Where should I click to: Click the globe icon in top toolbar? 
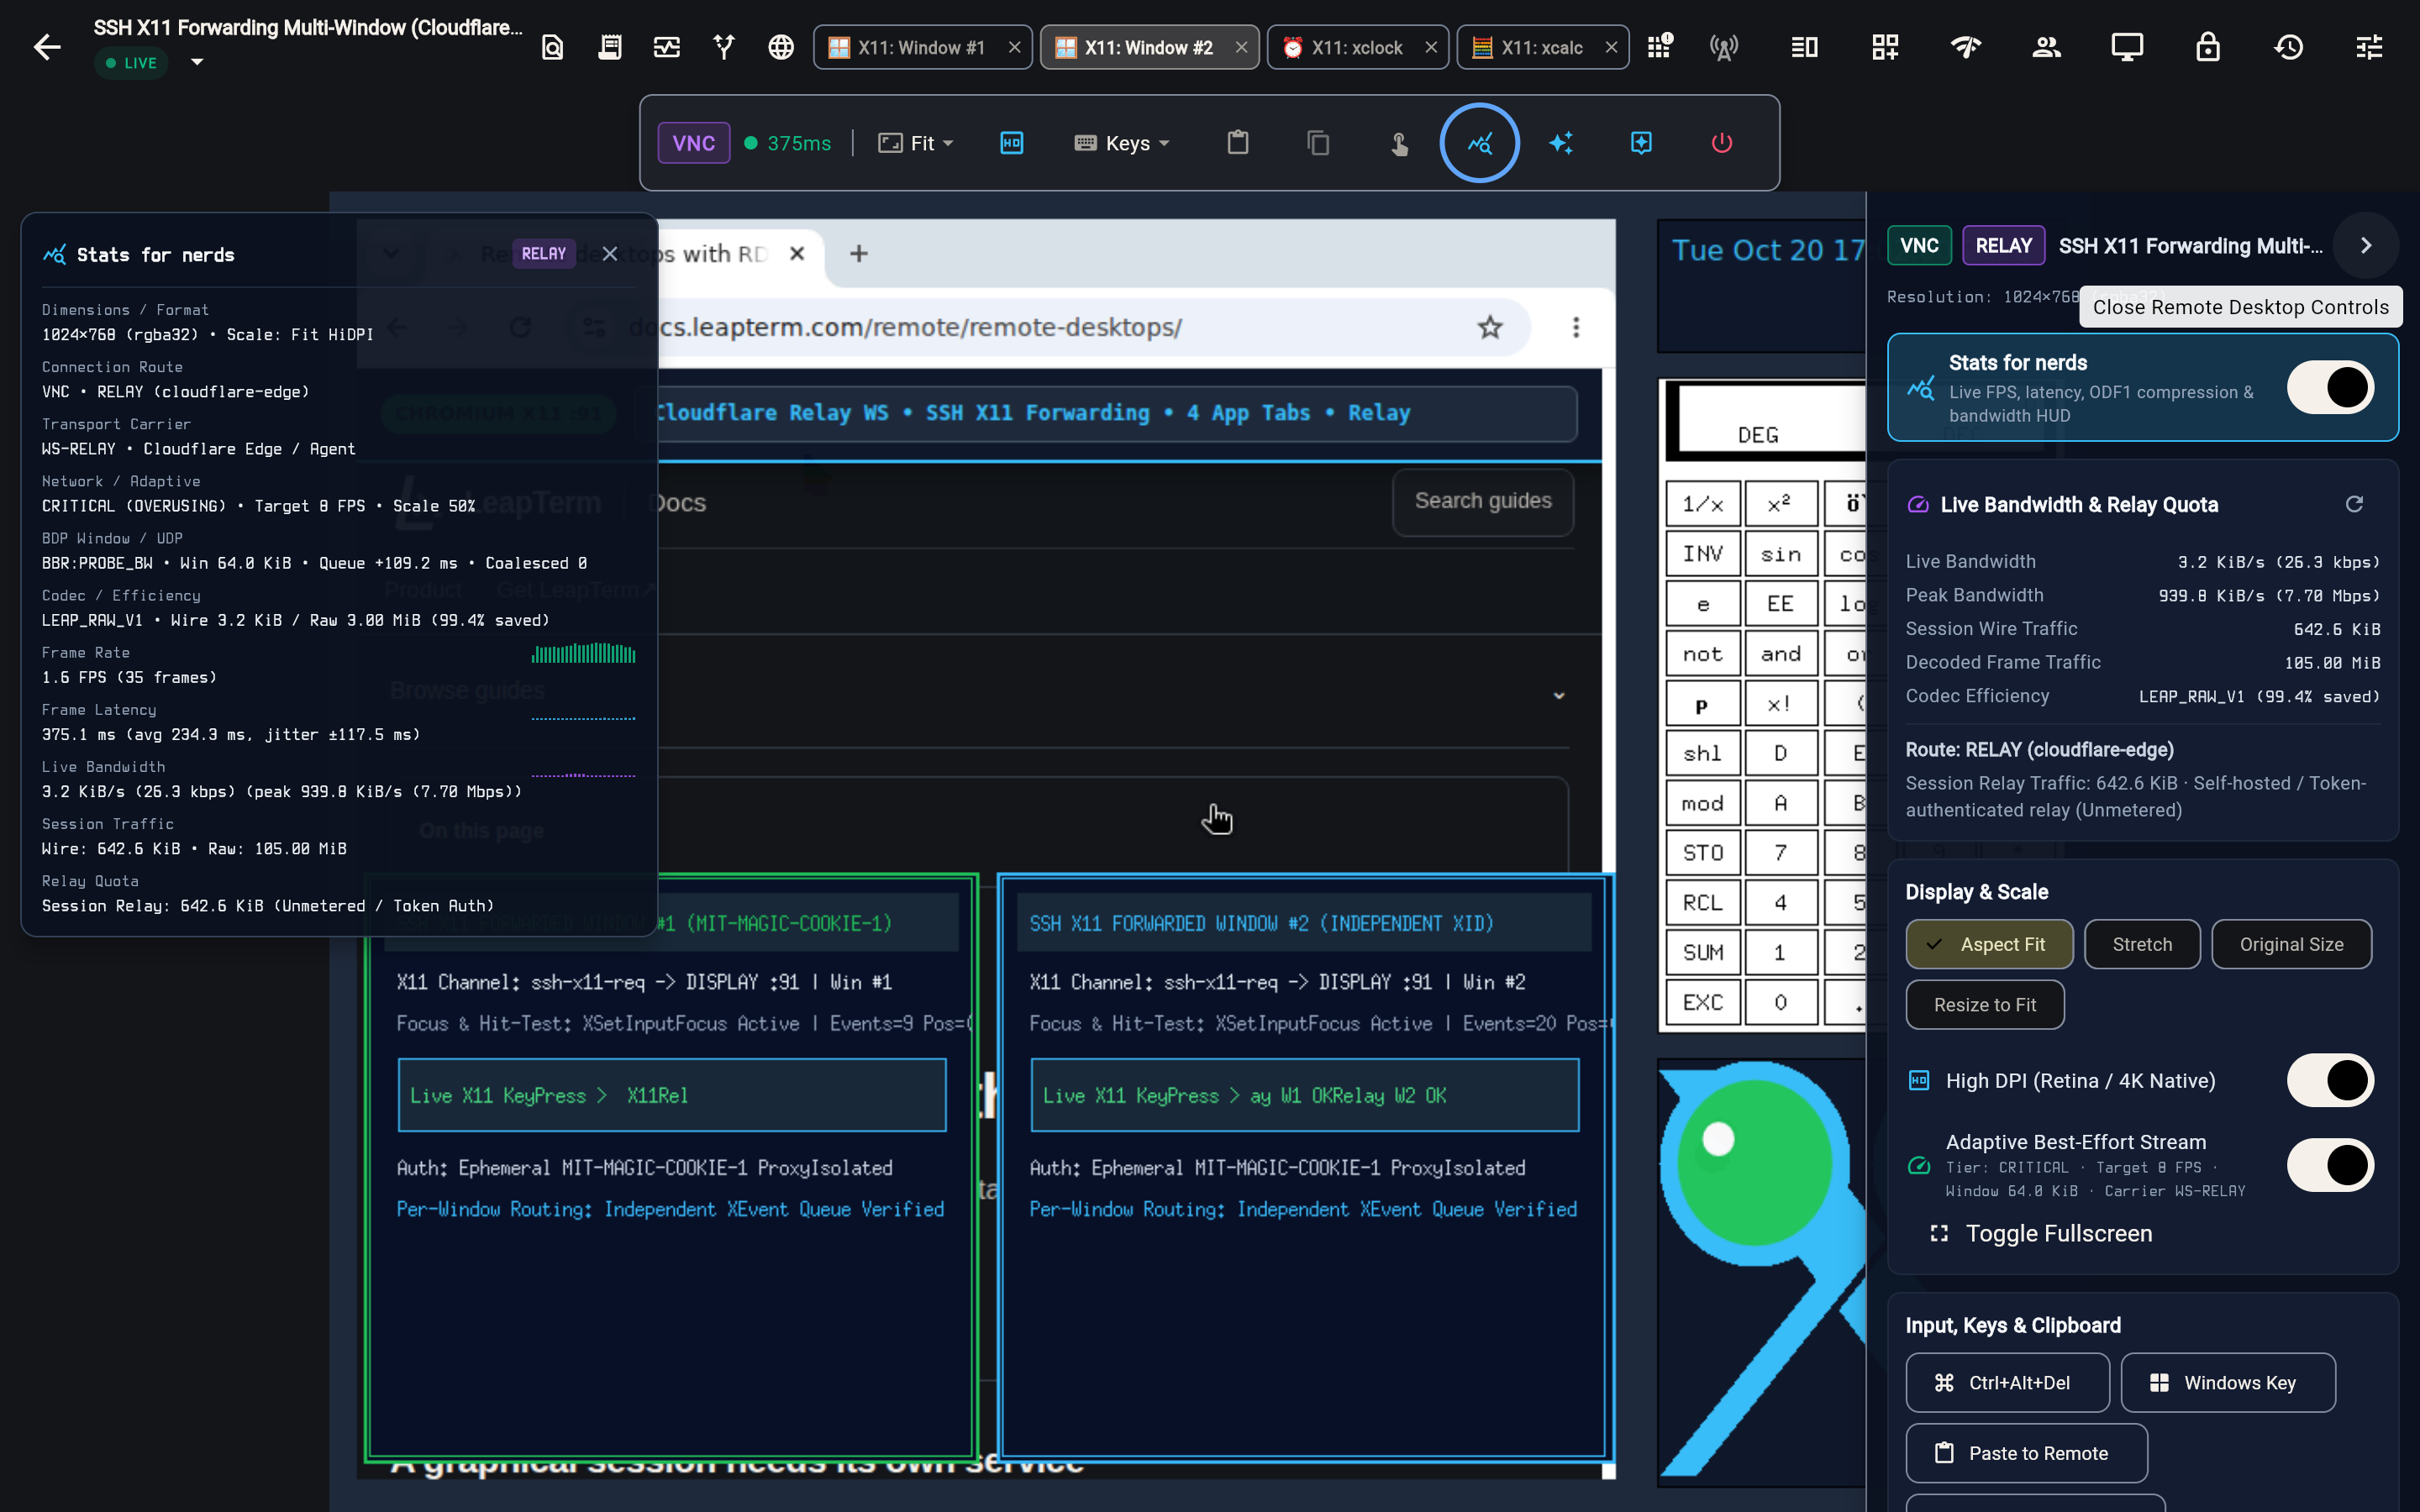781,47
